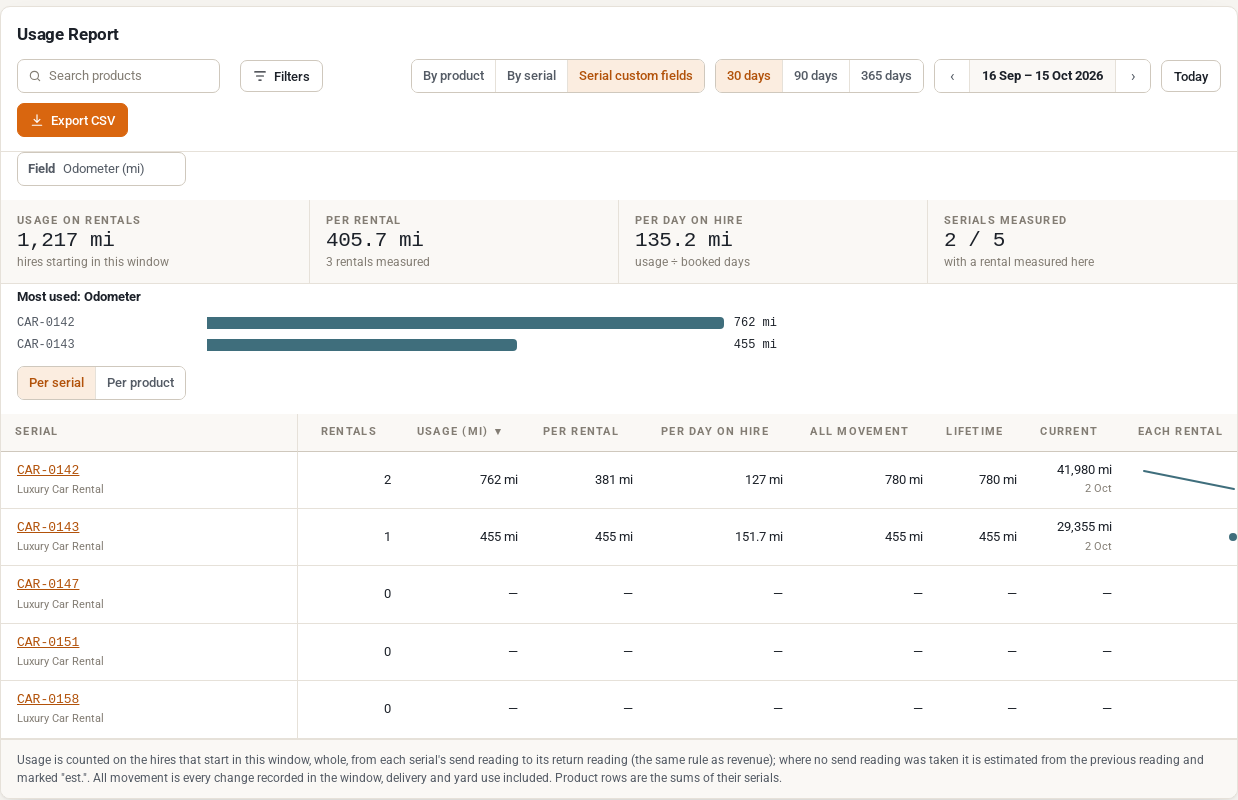Sort by Per Day On Hire header
Viewport: 1238px width, 800px height.
point(715,432)
